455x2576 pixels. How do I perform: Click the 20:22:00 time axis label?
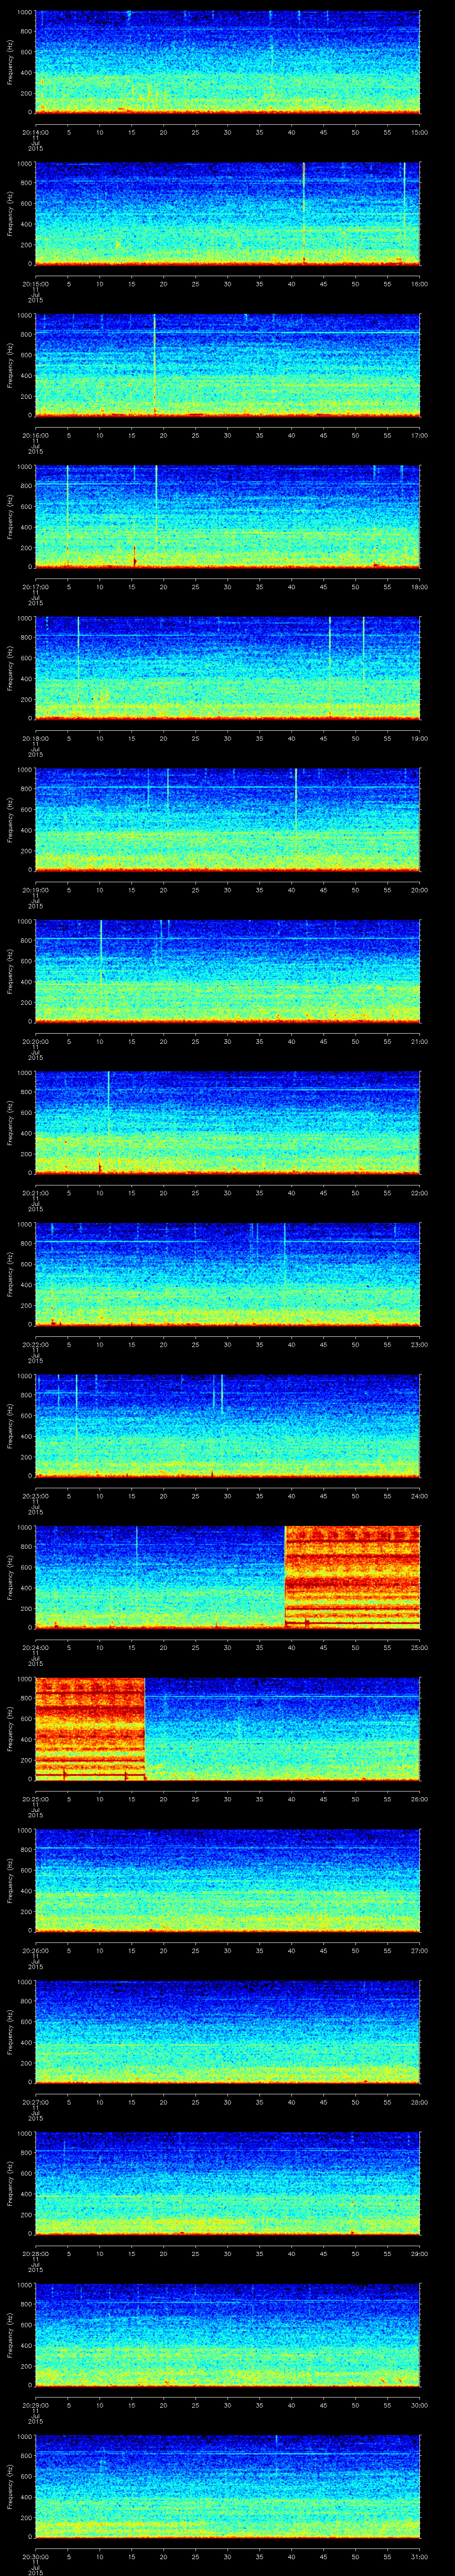pos(35,1344)
